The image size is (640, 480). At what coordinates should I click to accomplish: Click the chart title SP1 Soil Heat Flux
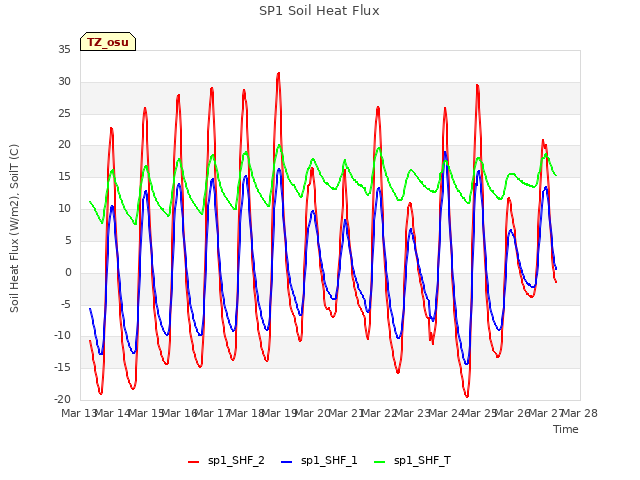click(319, 11)
